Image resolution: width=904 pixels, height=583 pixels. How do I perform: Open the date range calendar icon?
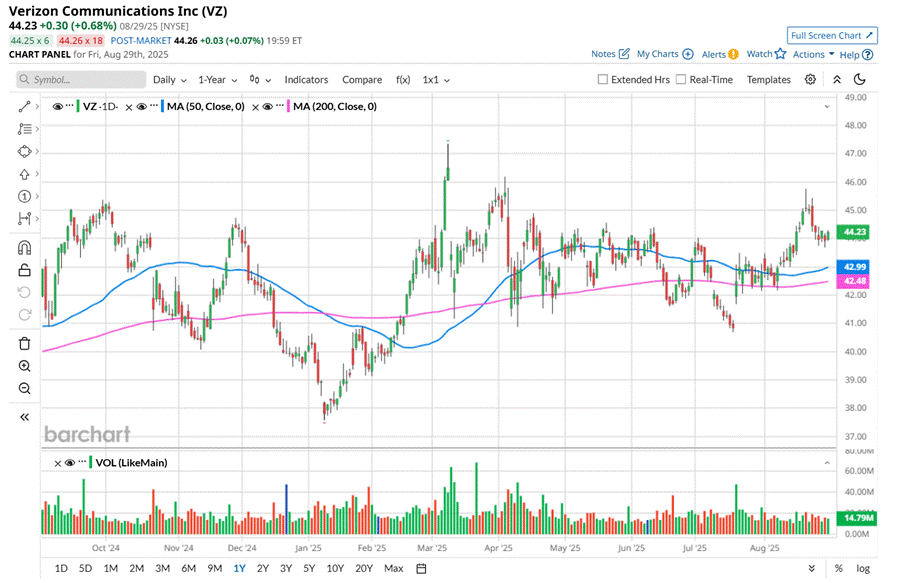[x=421, y=569]
